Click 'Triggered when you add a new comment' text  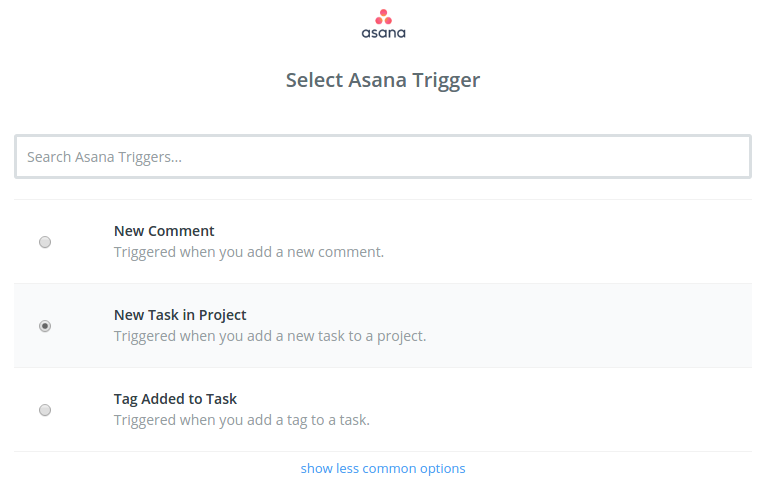tap(249, 252)
